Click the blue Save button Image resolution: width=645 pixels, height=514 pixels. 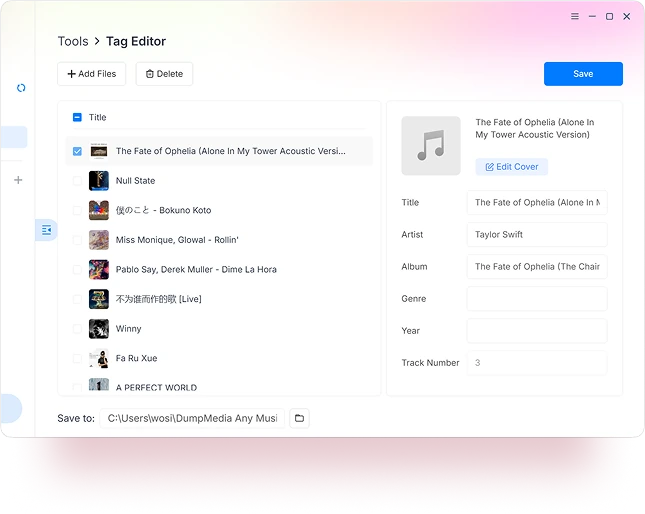pyautogui.click(x=583, y=74)
